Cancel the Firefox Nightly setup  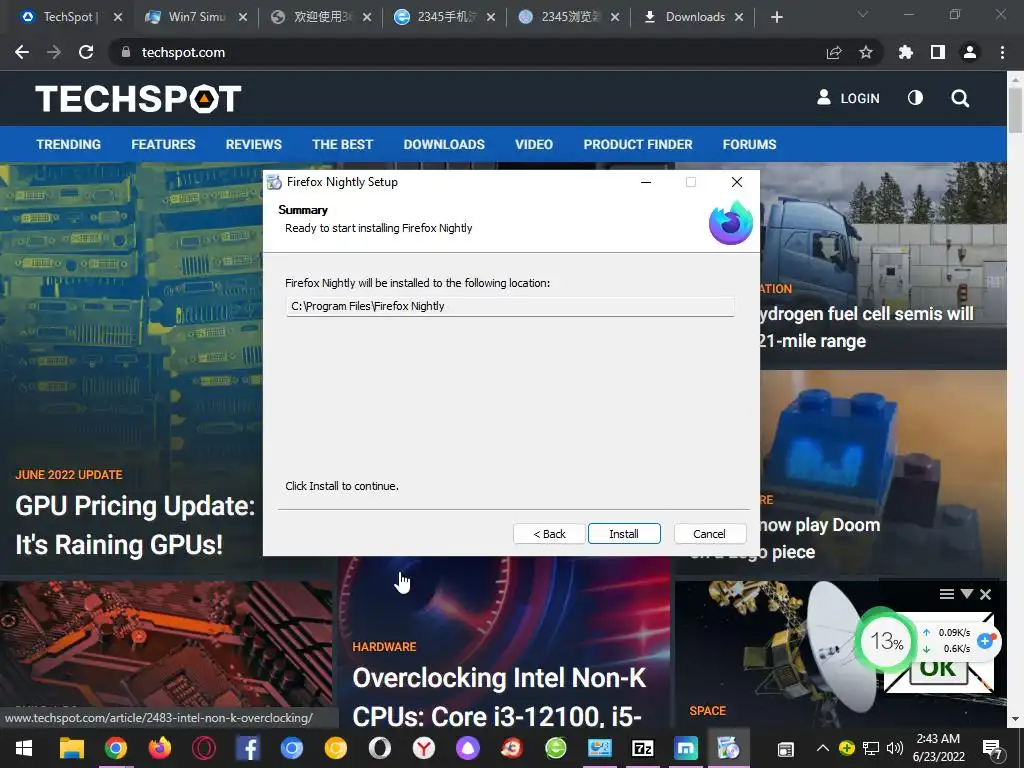click(709, 534)
